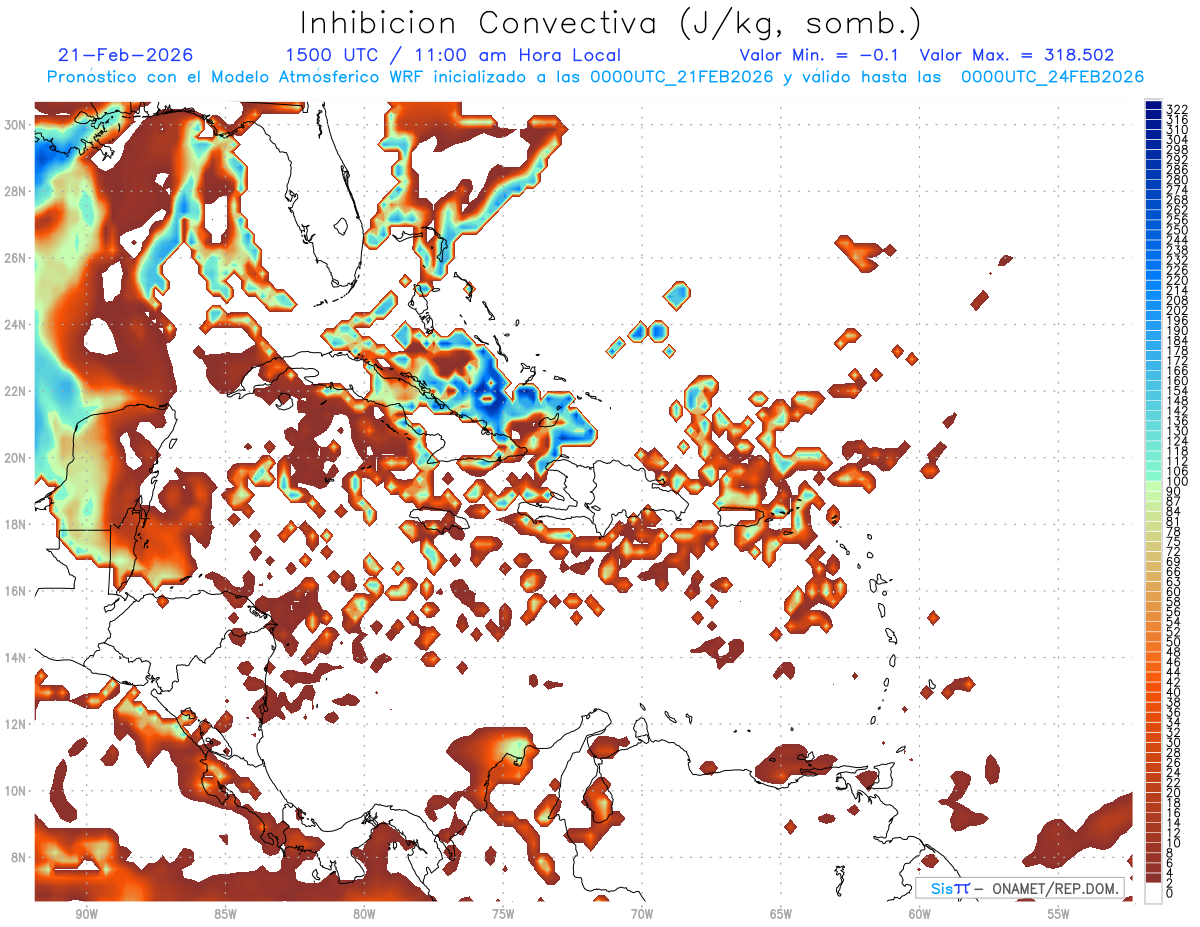Pick the white swatch beside 0 on scale
This screenshot has height=927, width=1200.
pyautogui.click(x=1153, y=893)
